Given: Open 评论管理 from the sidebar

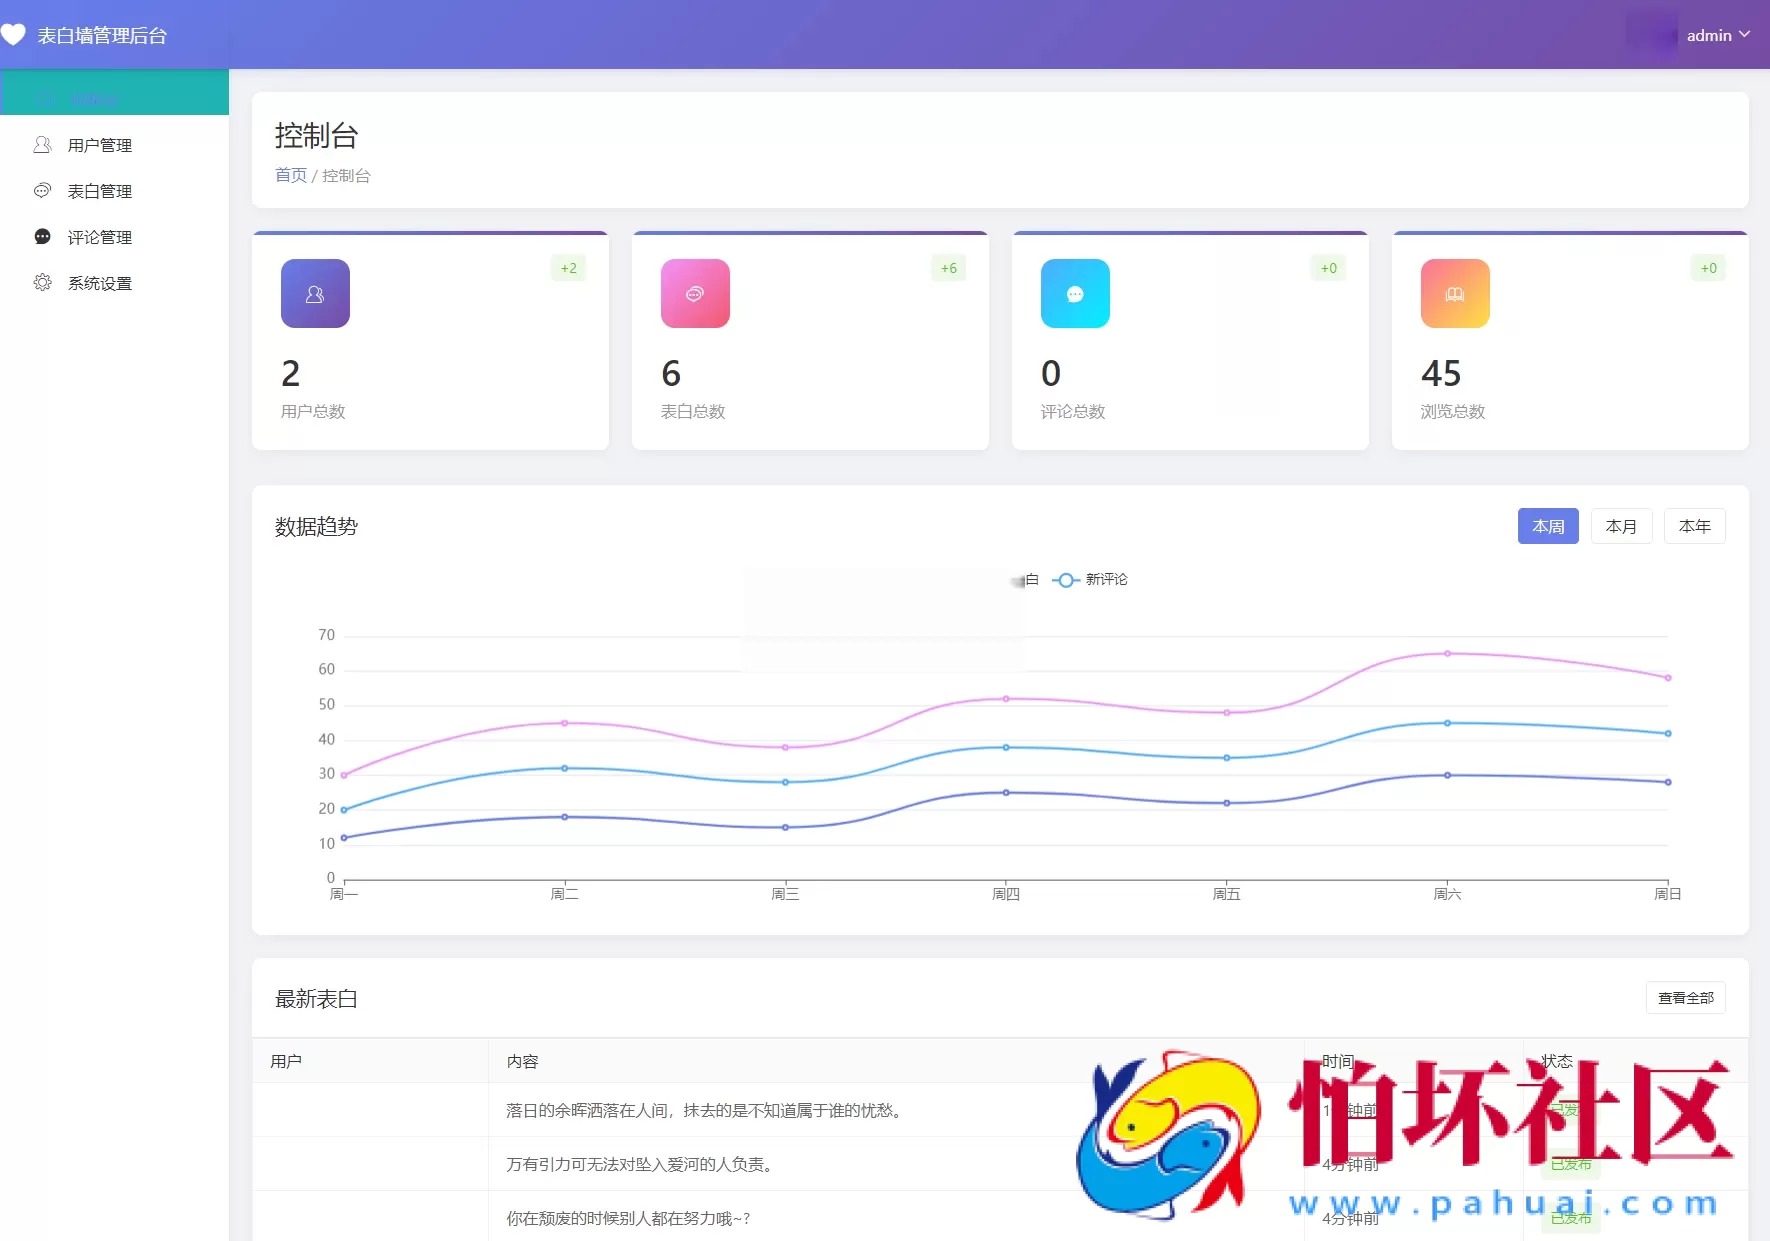Looking at the screenshot, I should tap(99, 237).
